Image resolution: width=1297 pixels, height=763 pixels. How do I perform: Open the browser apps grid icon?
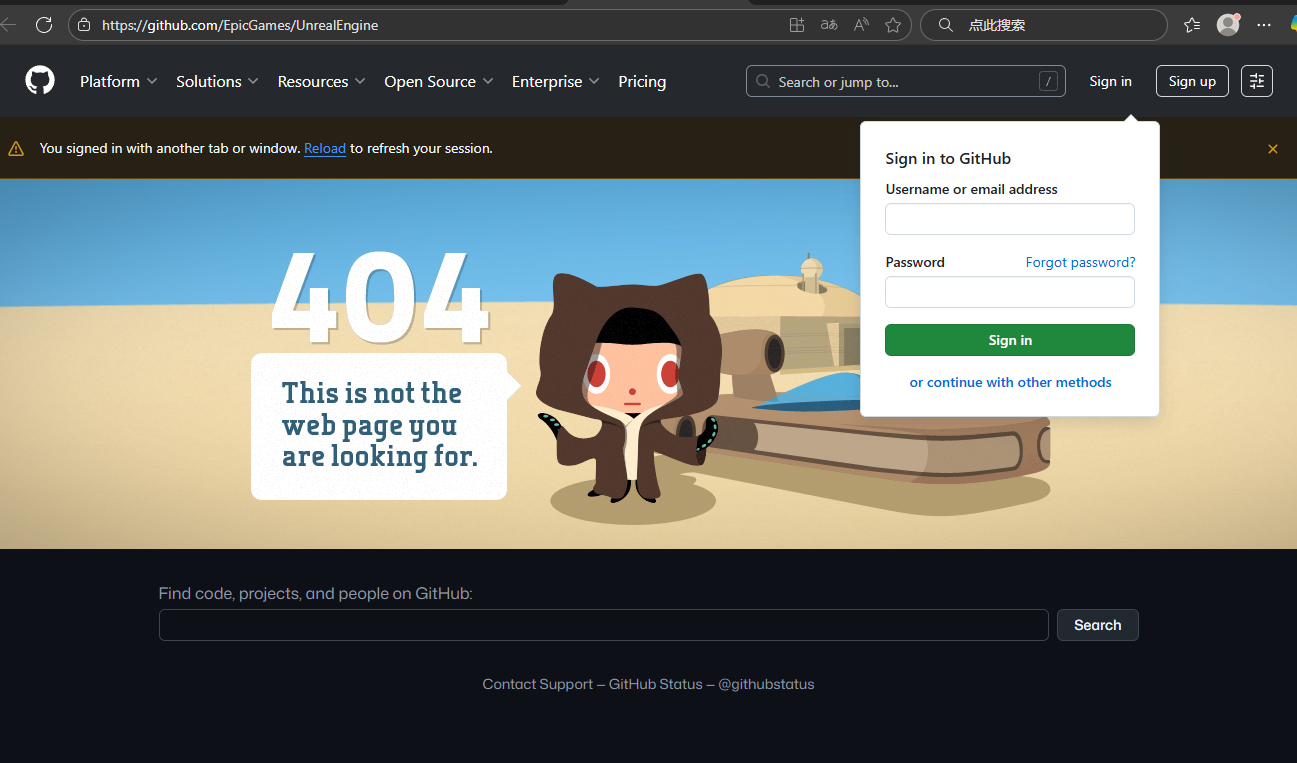797,25
